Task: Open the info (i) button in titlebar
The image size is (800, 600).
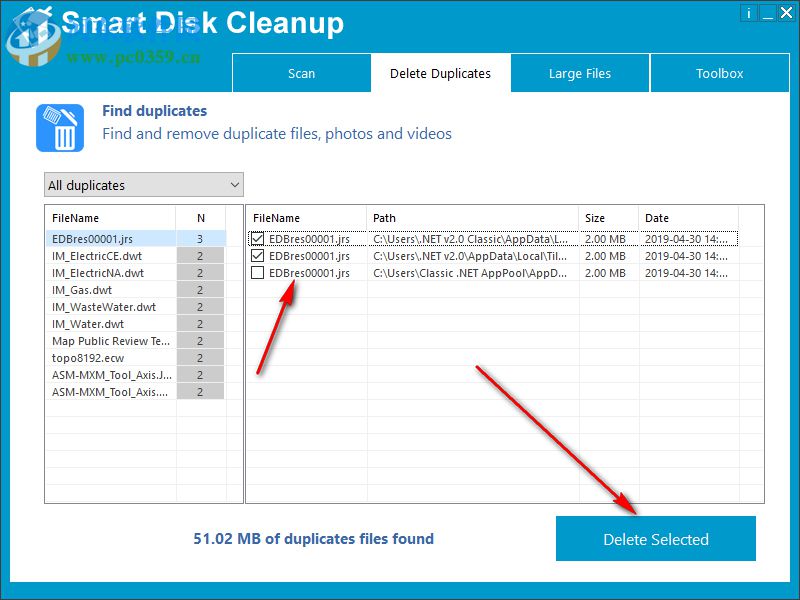Action: [x=749, y=13]
